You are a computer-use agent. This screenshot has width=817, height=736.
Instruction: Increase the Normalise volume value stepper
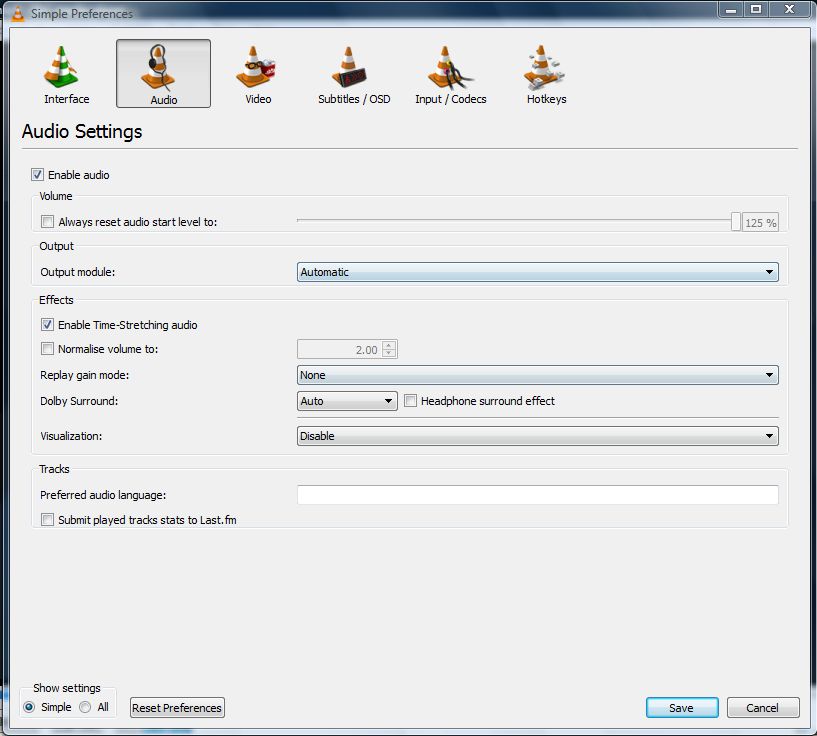click(x=389, y=345)
